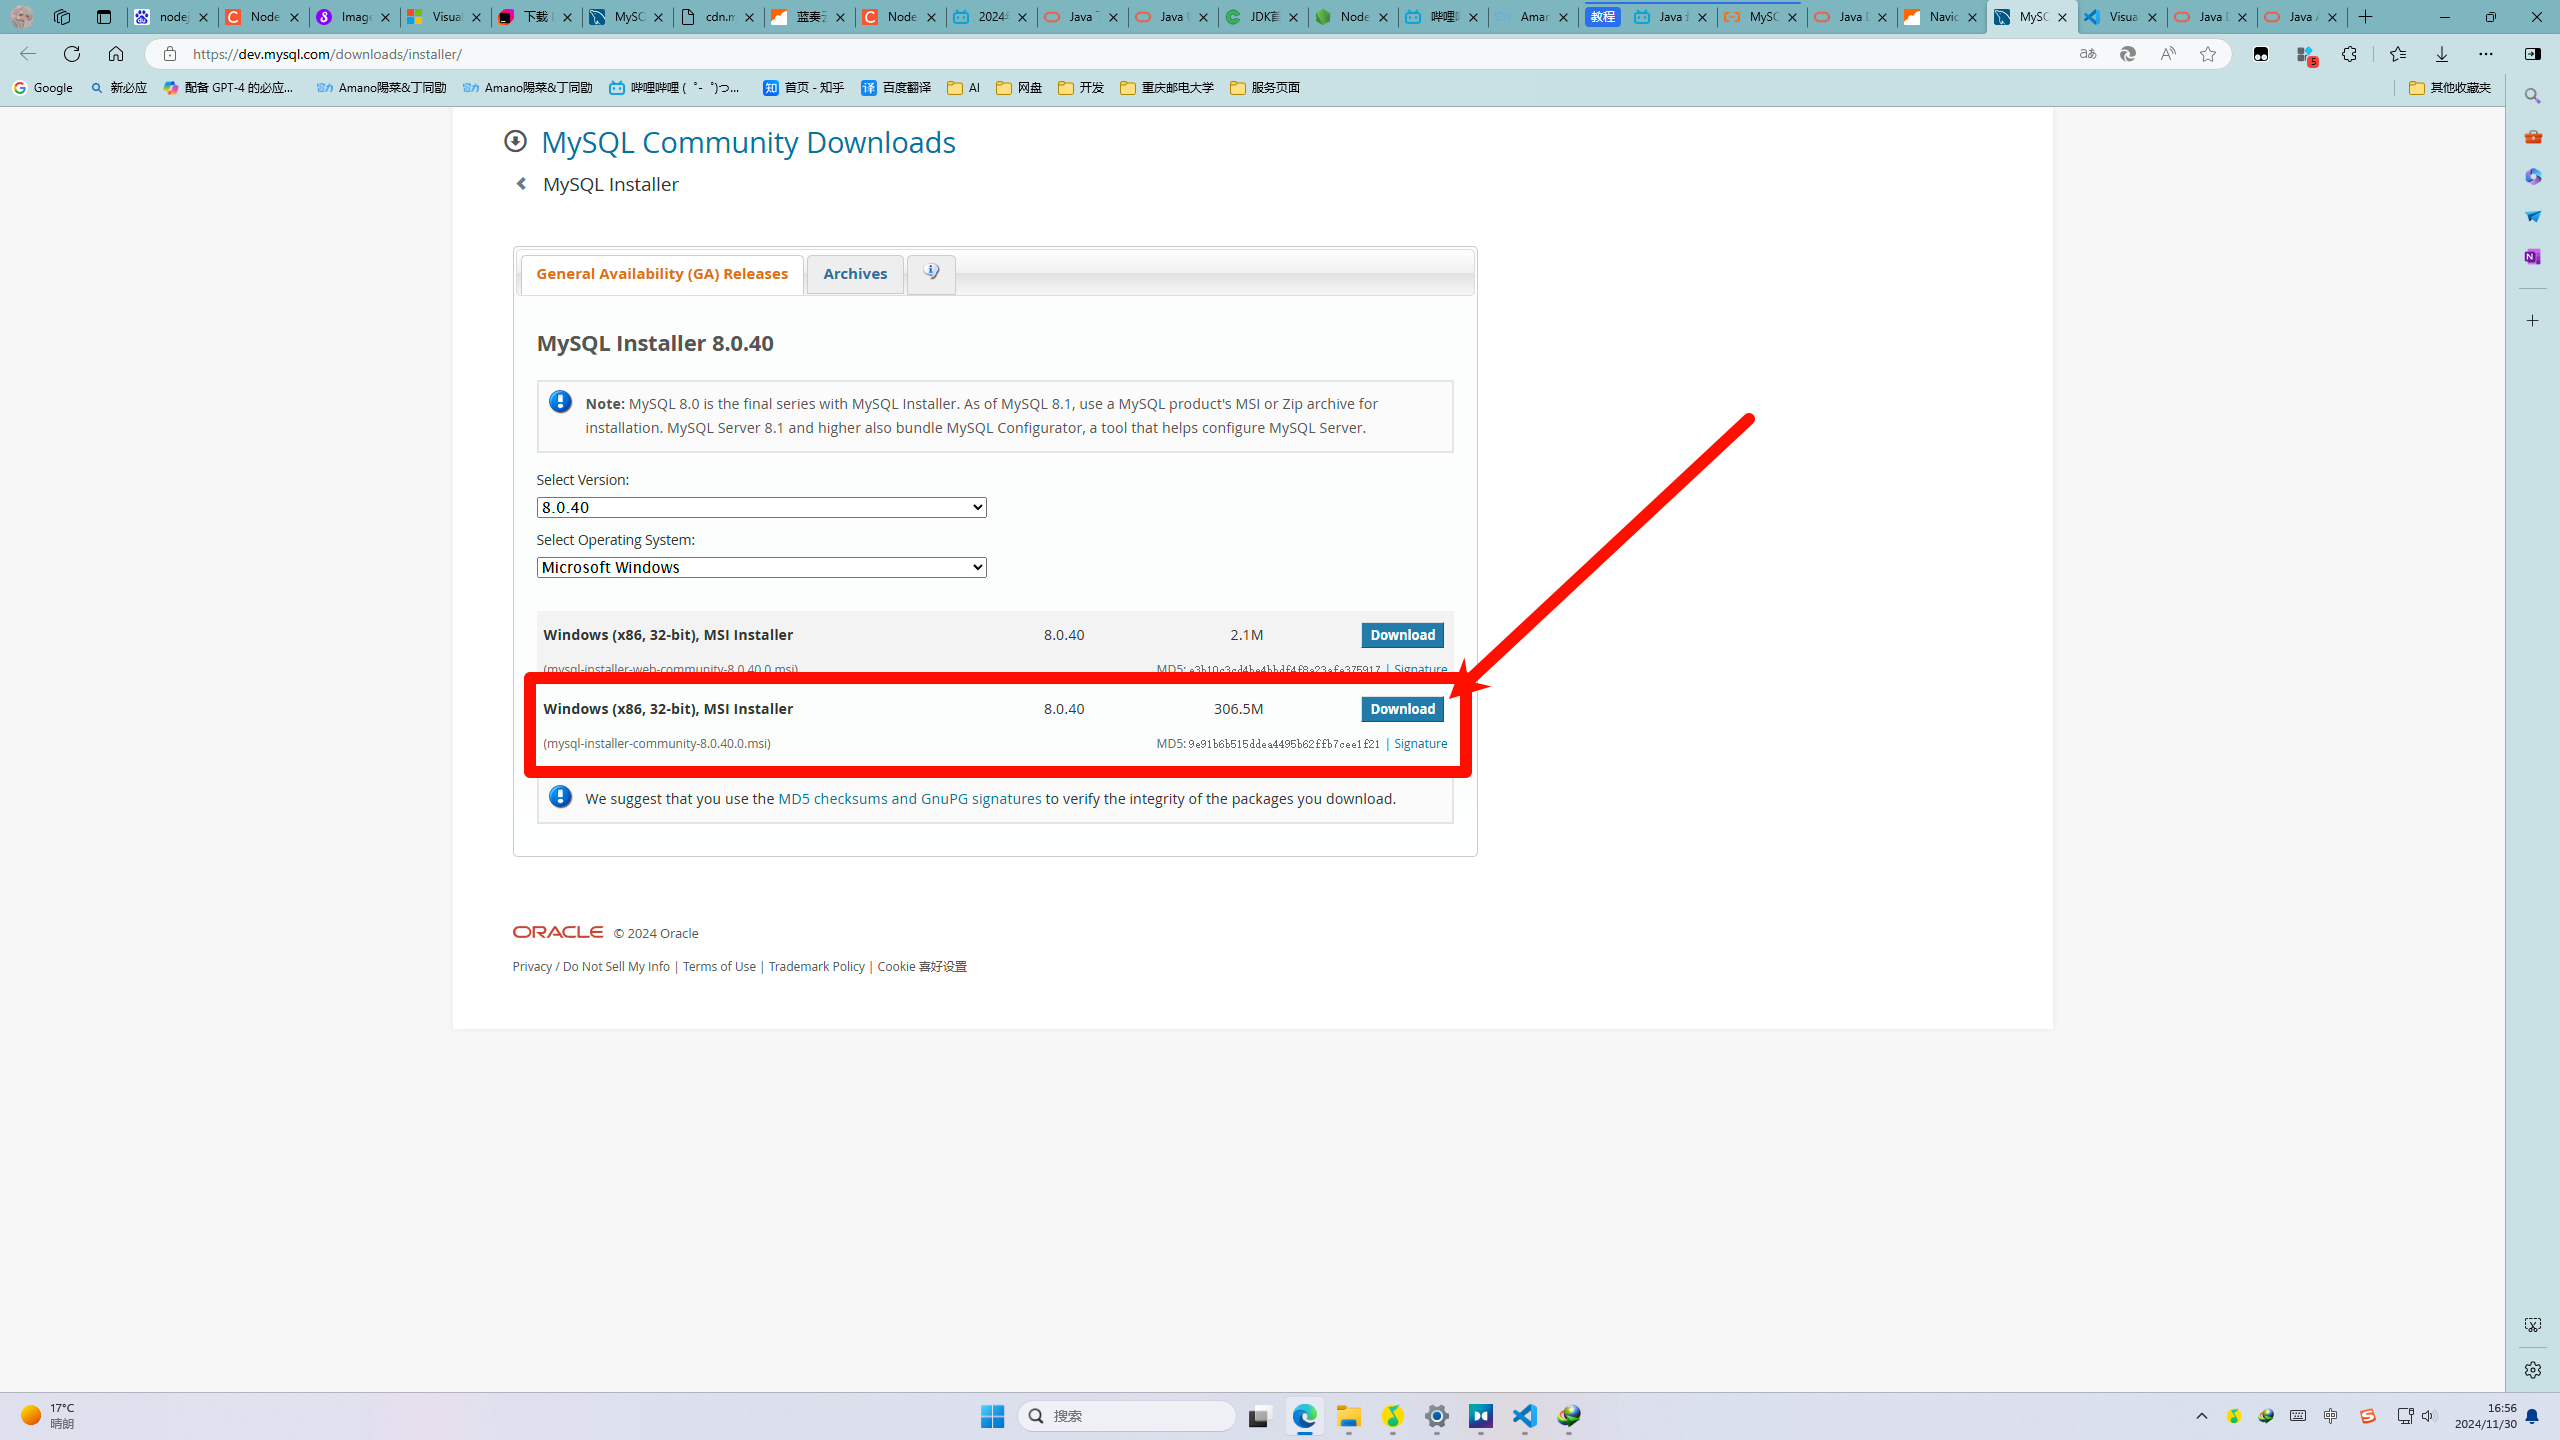Click the Windows taskbar search box
2560x1440 pixels.
(x=1127, y=1416)
